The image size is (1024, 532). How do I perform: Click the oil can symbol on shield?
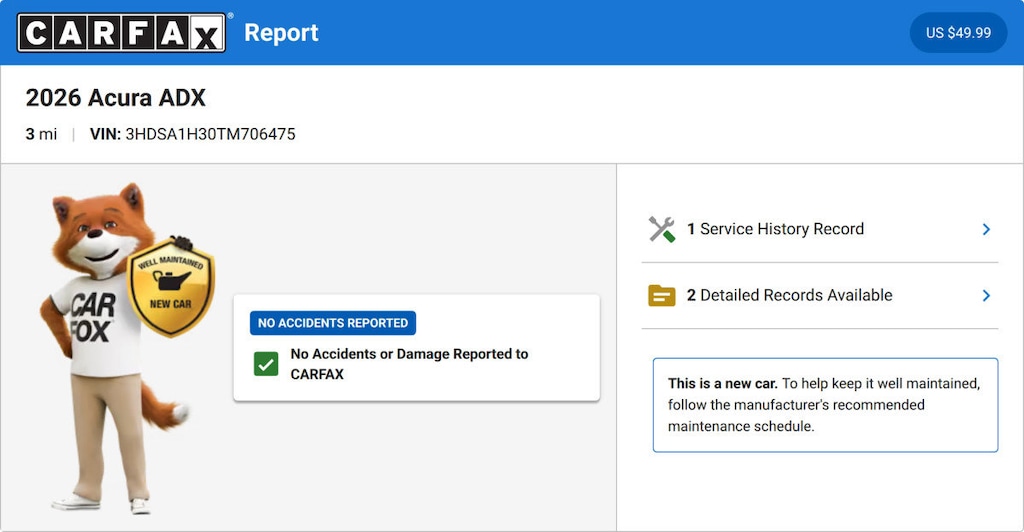coord(170,280)
